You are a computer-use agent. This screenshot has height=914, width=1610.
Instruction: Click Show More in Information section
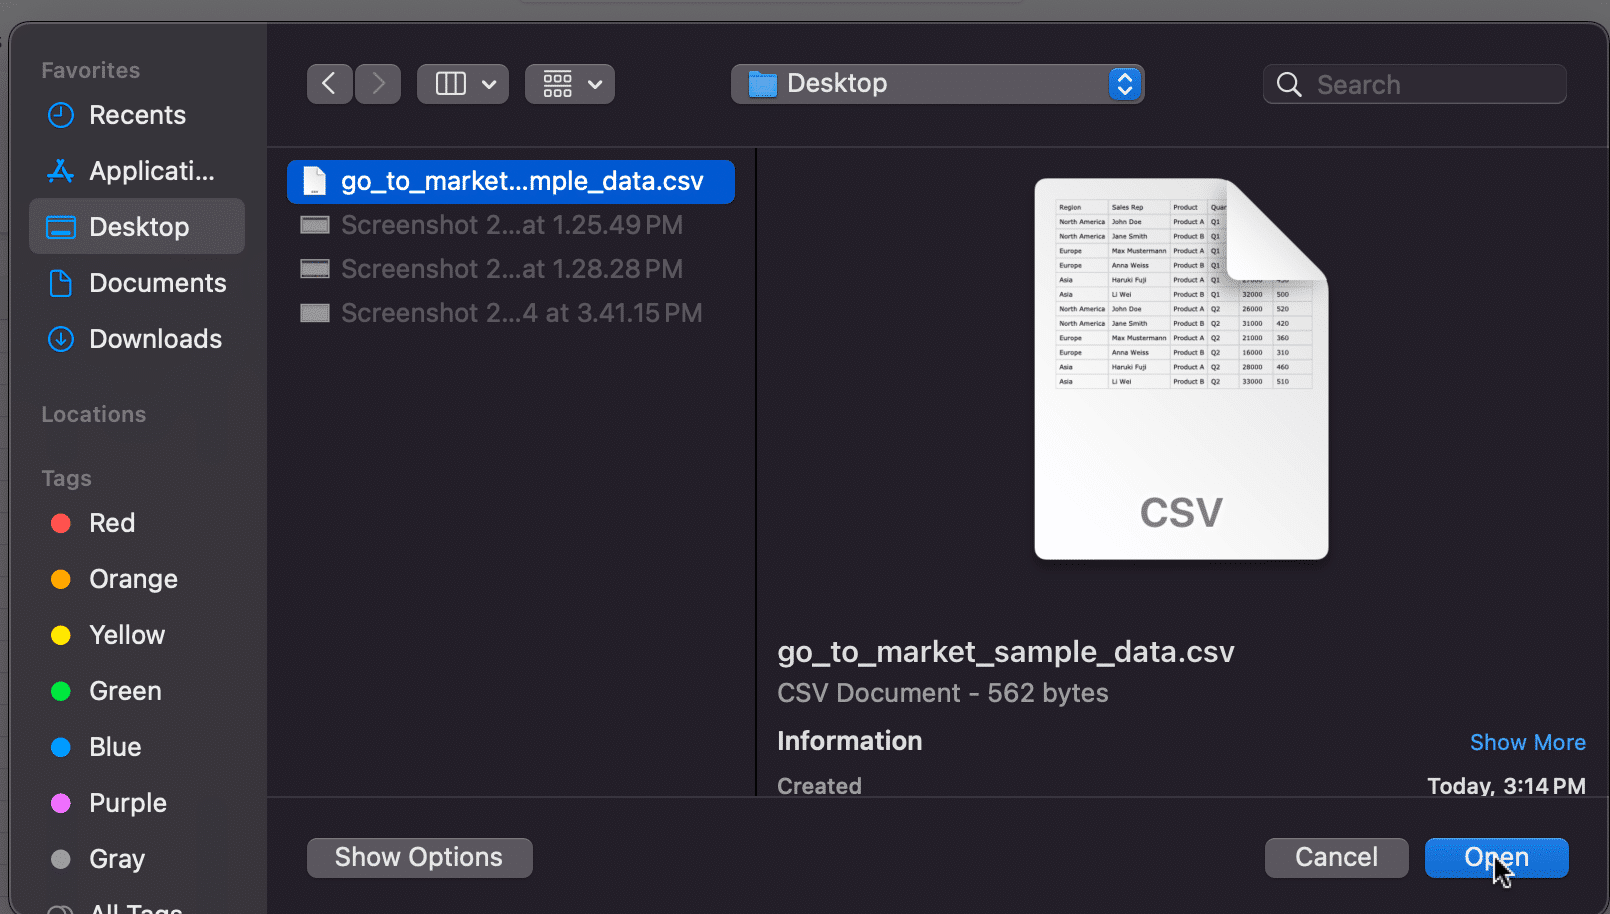tap(1527, 742)
